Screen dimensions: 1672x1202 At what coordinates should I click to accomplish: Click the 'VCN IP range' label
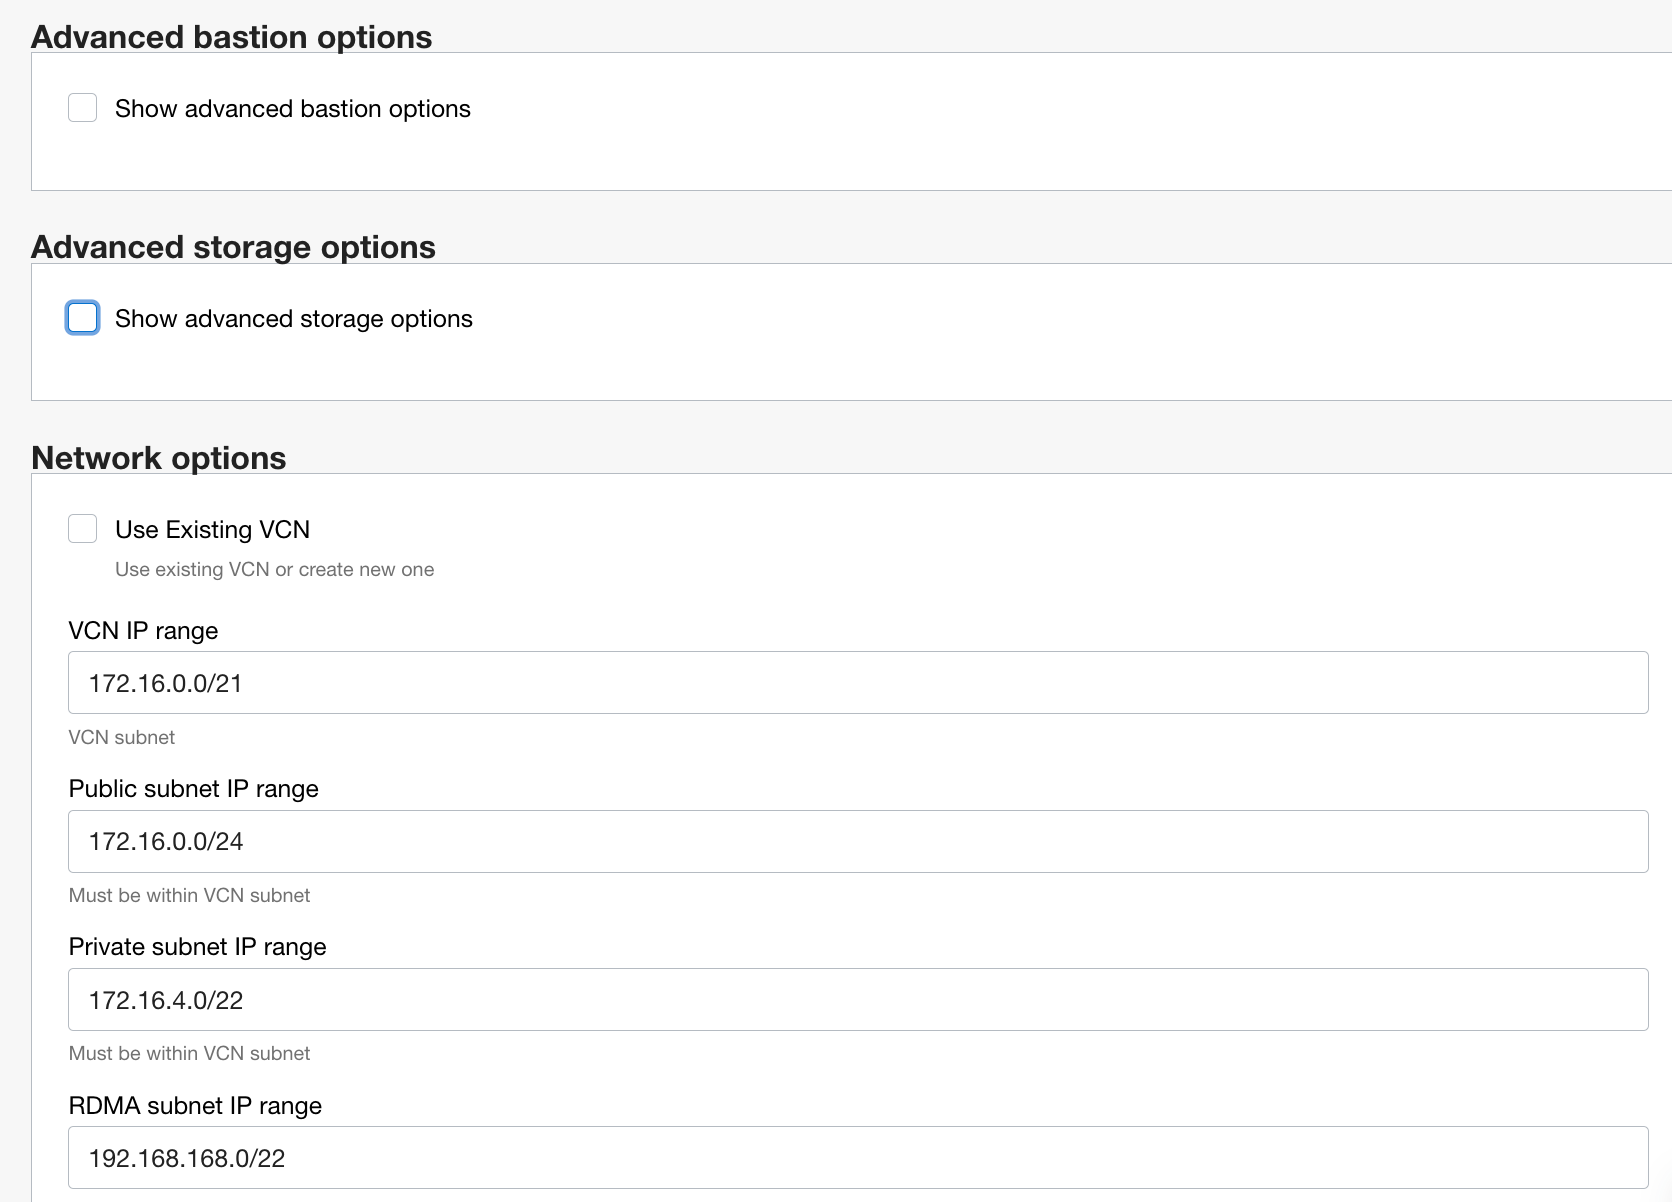tap(143, 631)
